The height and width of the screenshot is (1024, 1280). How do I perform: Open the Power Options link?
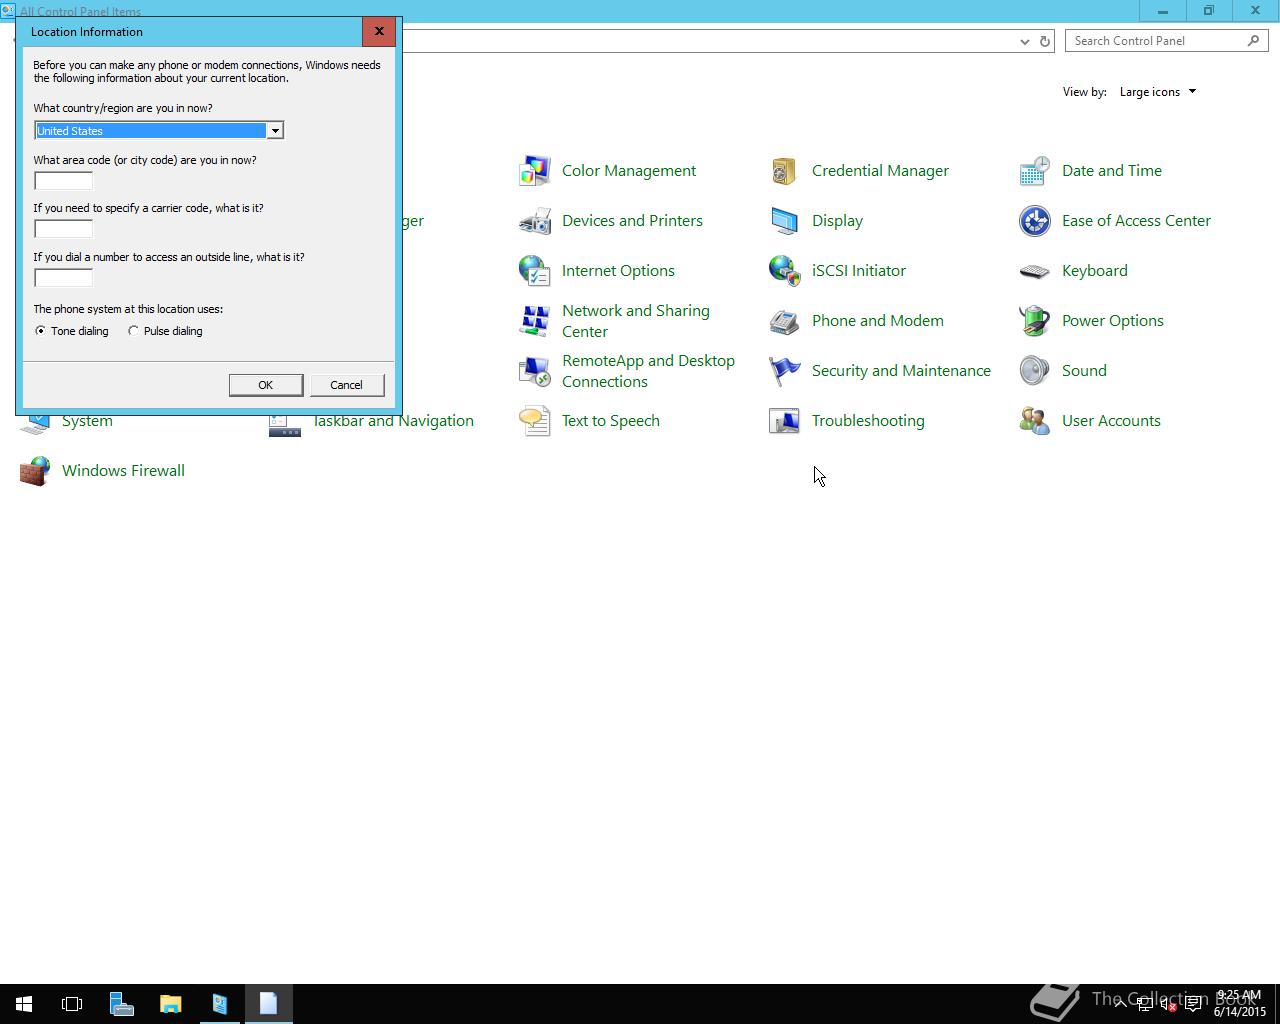pos(1113,321)
